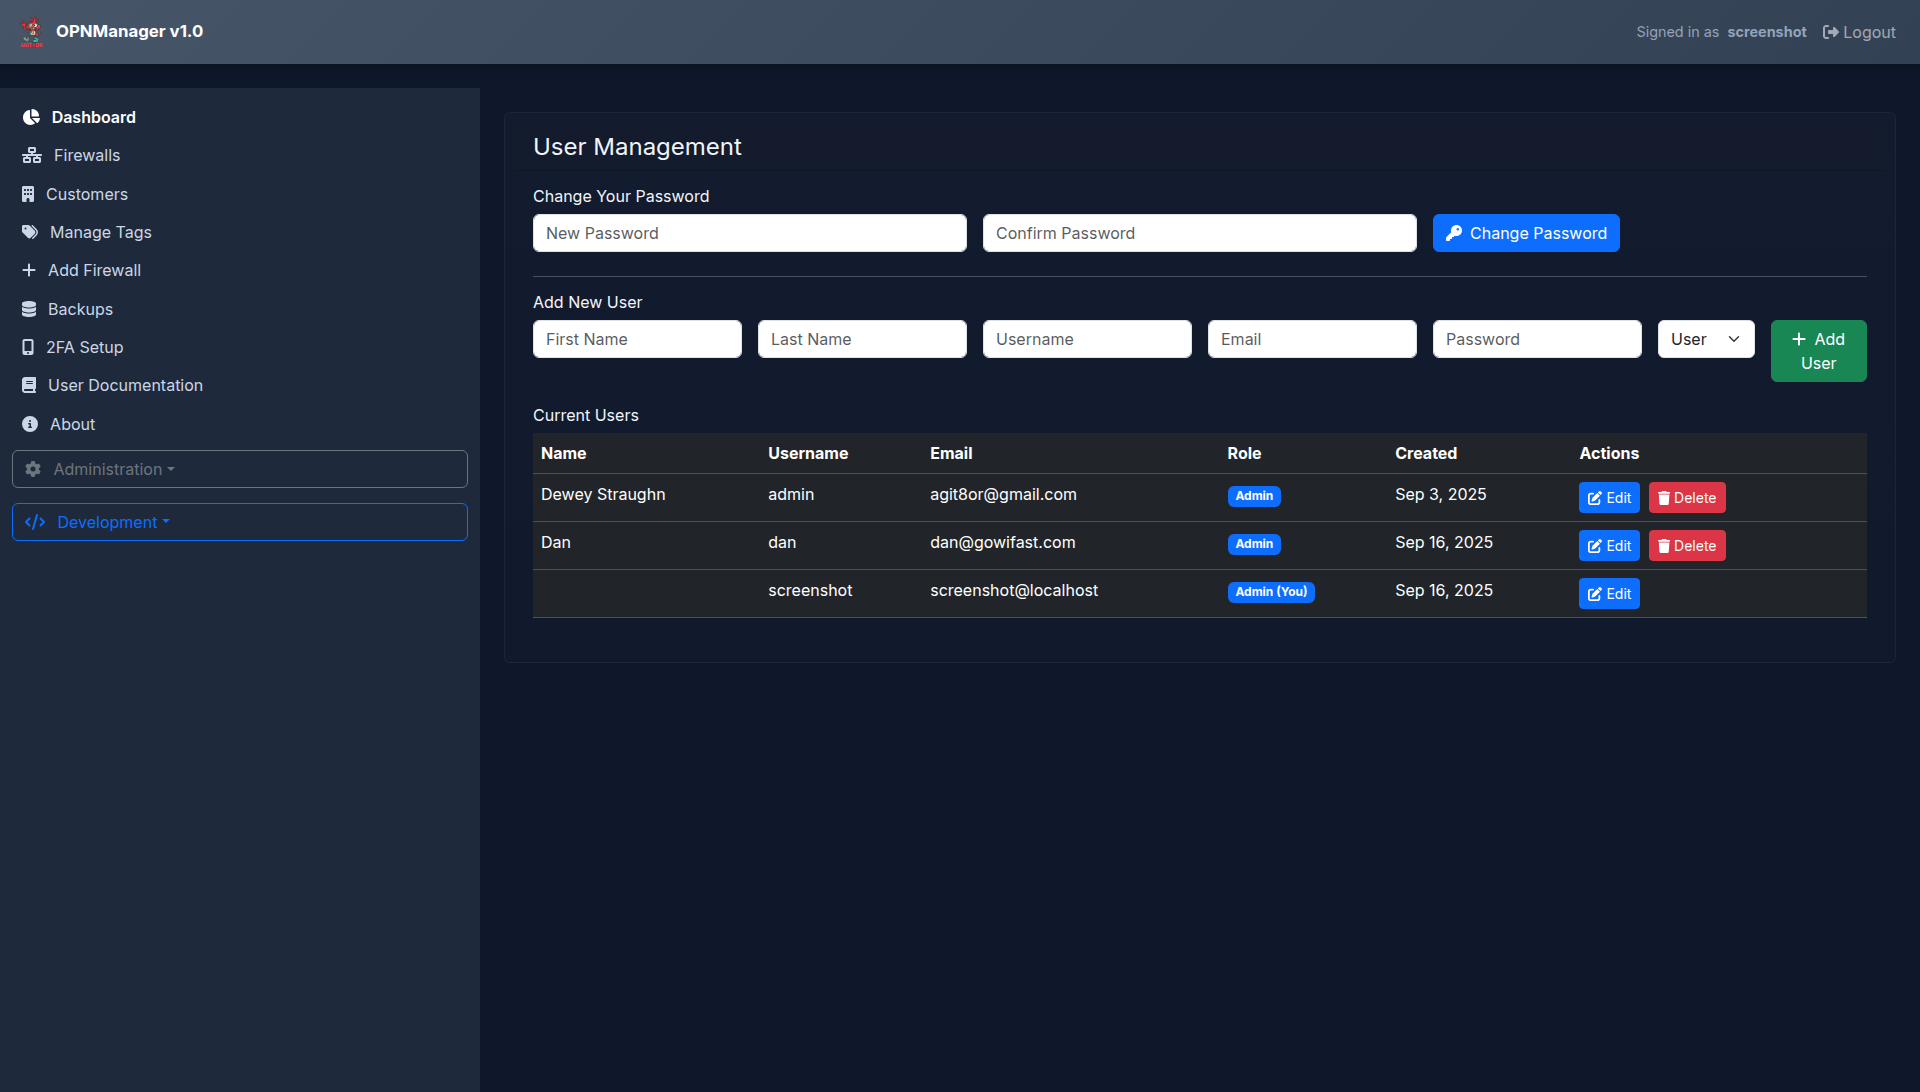Click the User Documentation book icon
This screenshot has height=1092, width=1920.
[29, 385]
